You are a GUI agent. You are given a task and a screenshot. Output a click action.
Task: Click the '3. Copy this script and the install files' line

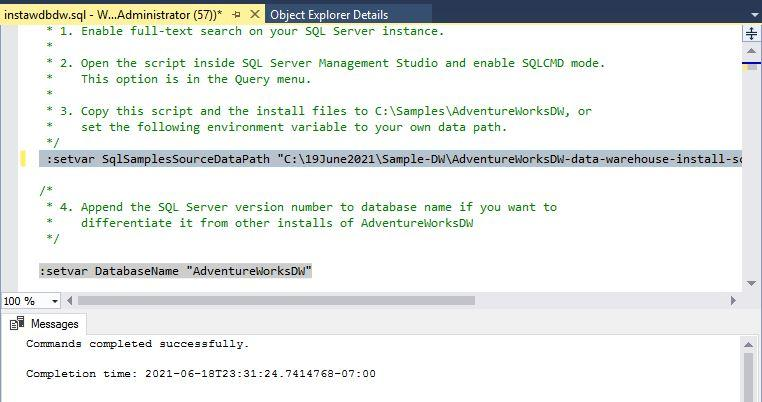tap(319, 111)
